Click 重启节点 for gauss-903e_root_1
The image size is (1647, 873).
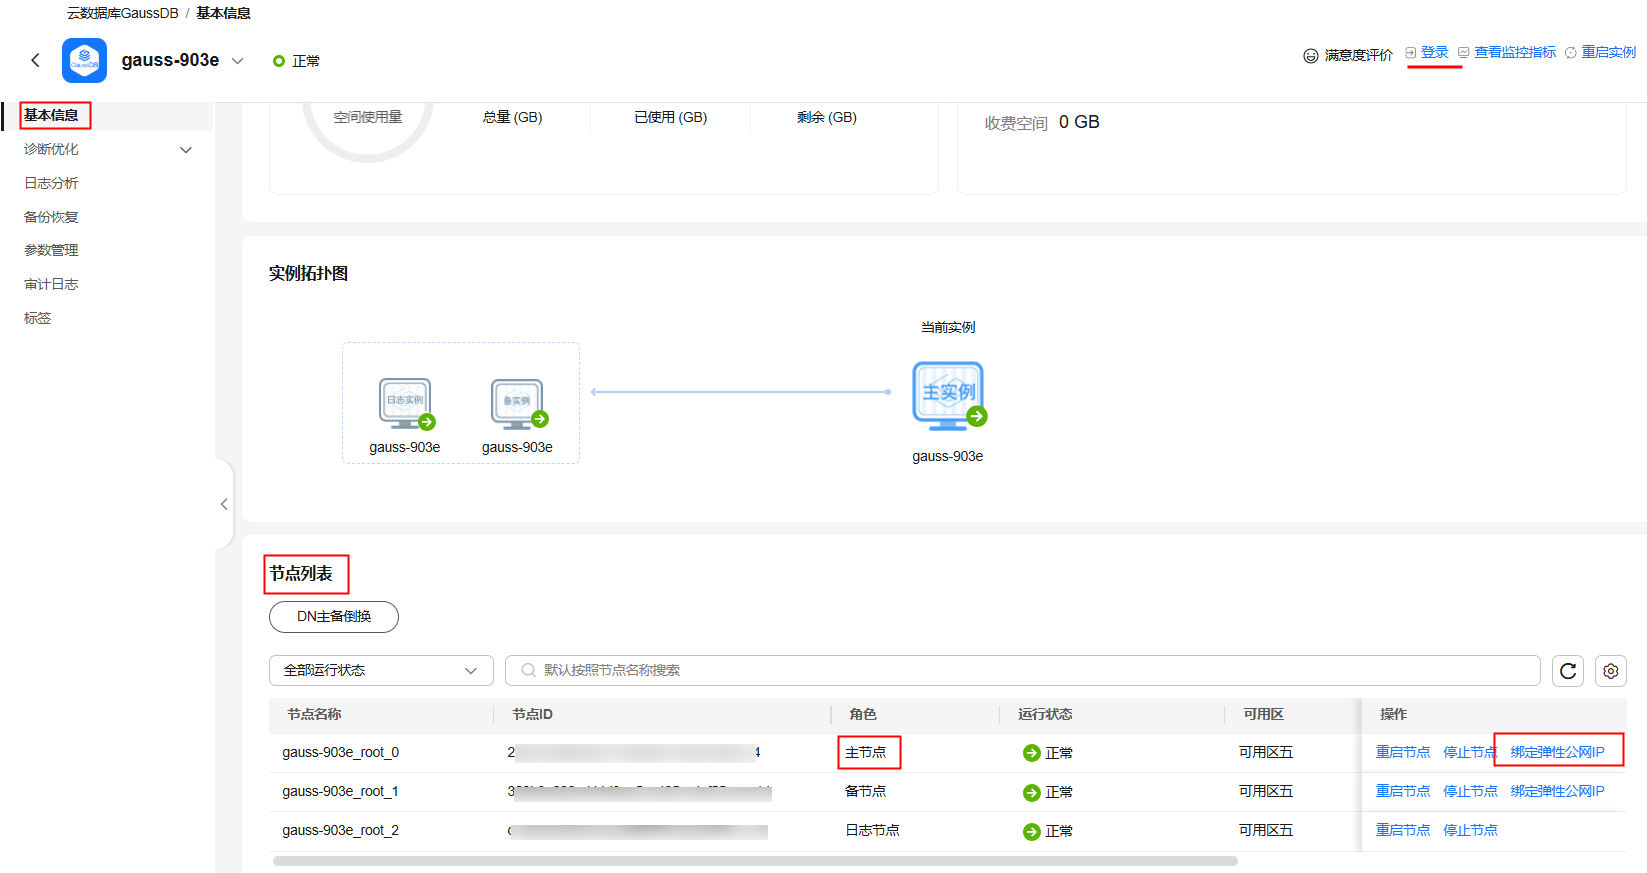click(x=1403, y=791)
